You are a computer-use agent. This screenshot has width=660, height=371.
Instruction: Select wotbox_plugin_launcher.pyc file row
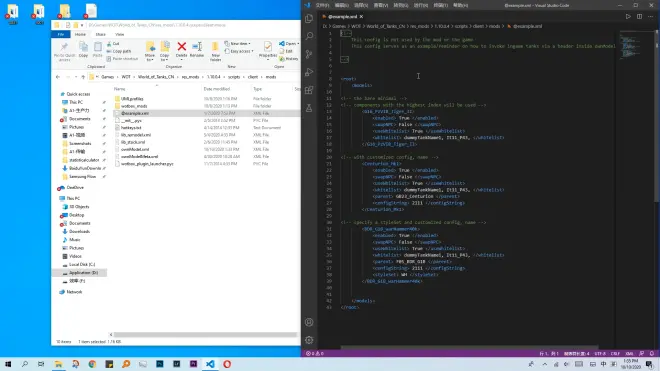click(206, 164)
